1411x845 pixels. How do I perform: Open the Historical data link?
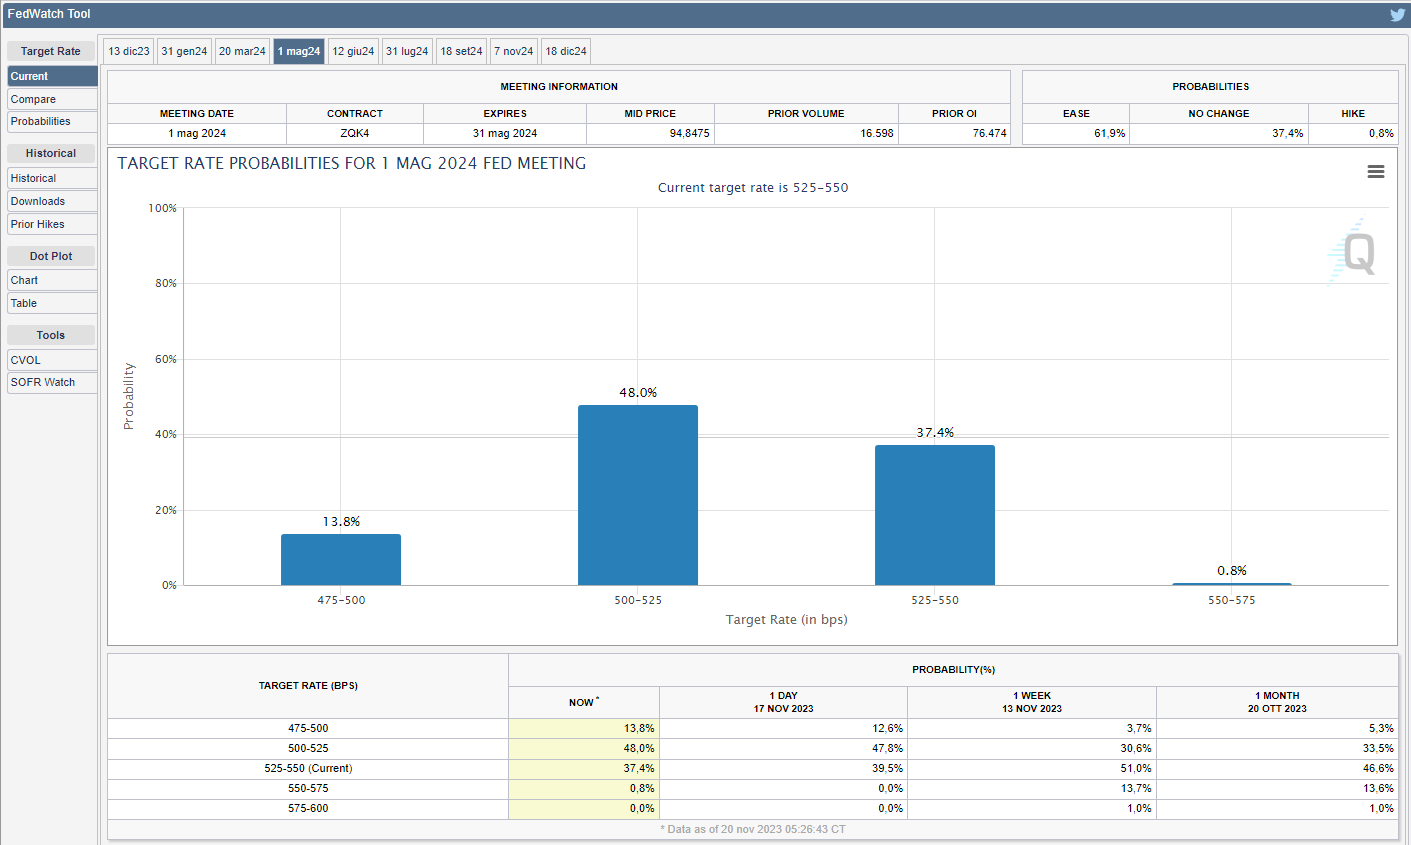click(x=52, y=178)
